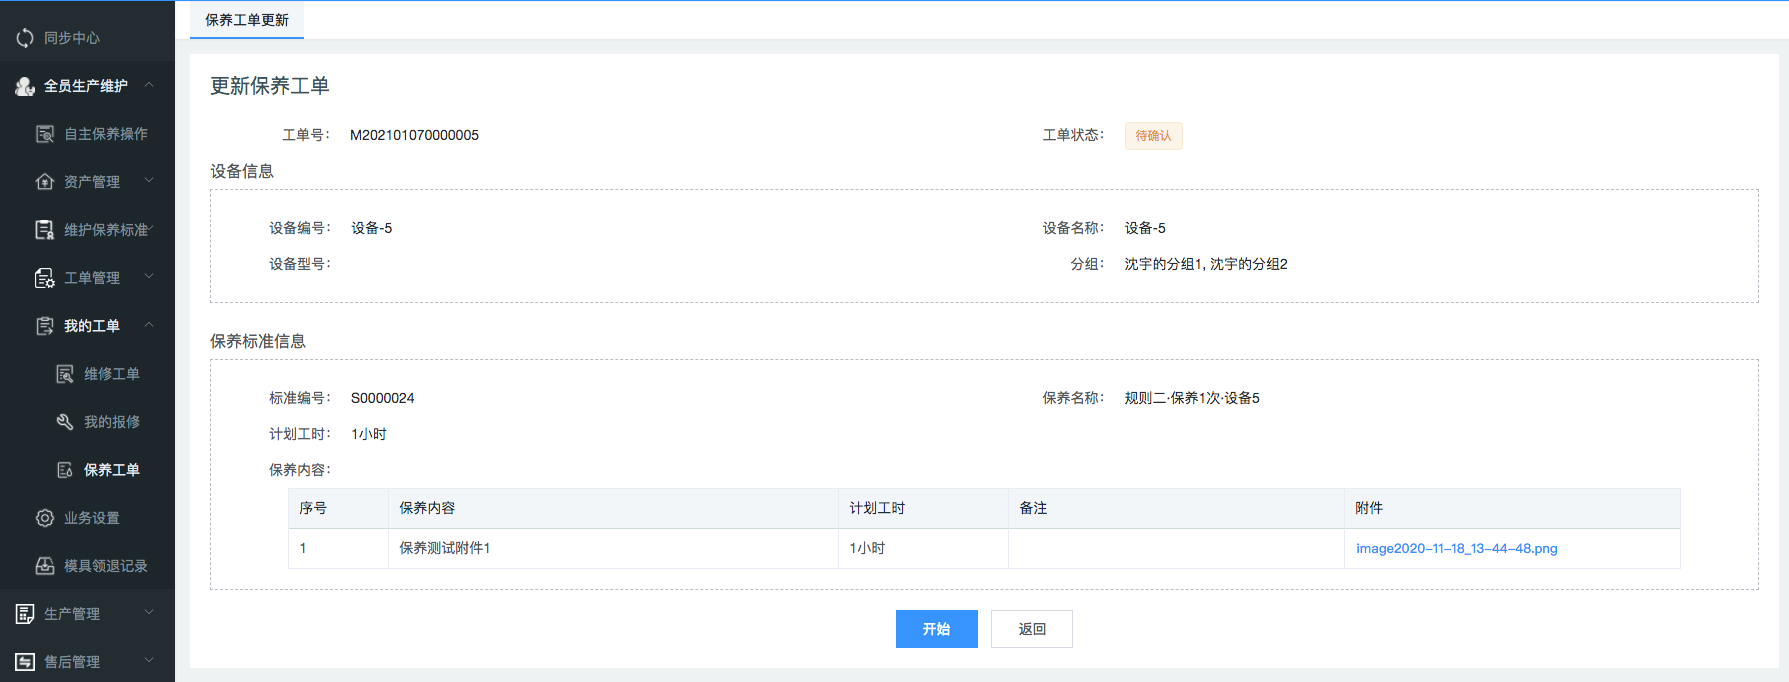This screenshot has width=1789, height=682.
Task: Collapse the 全员生产维护 menu chevron
Action: coord(149,85)
